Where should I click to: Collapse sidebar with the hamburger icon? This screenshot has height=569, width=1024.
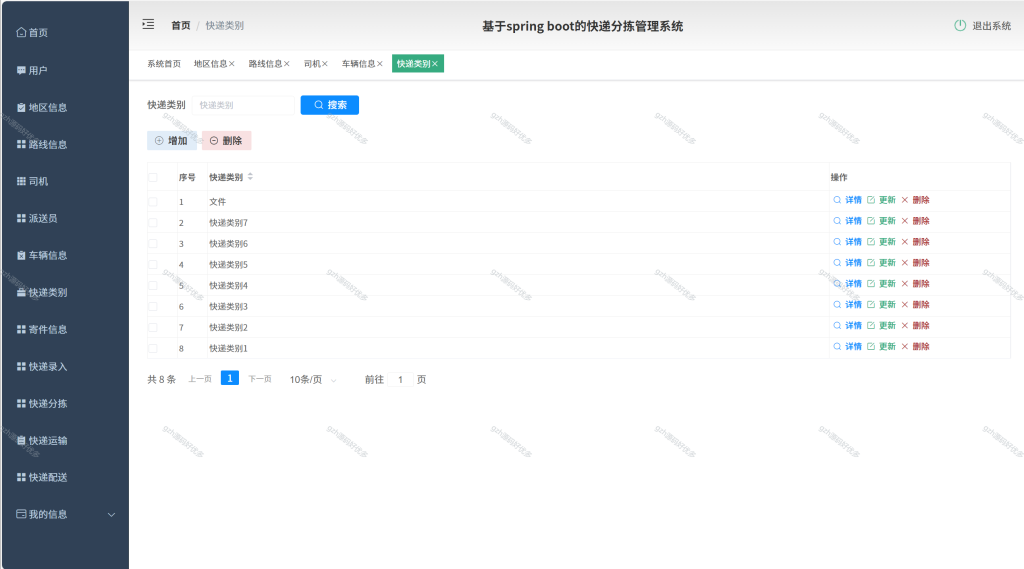(148, 25)
